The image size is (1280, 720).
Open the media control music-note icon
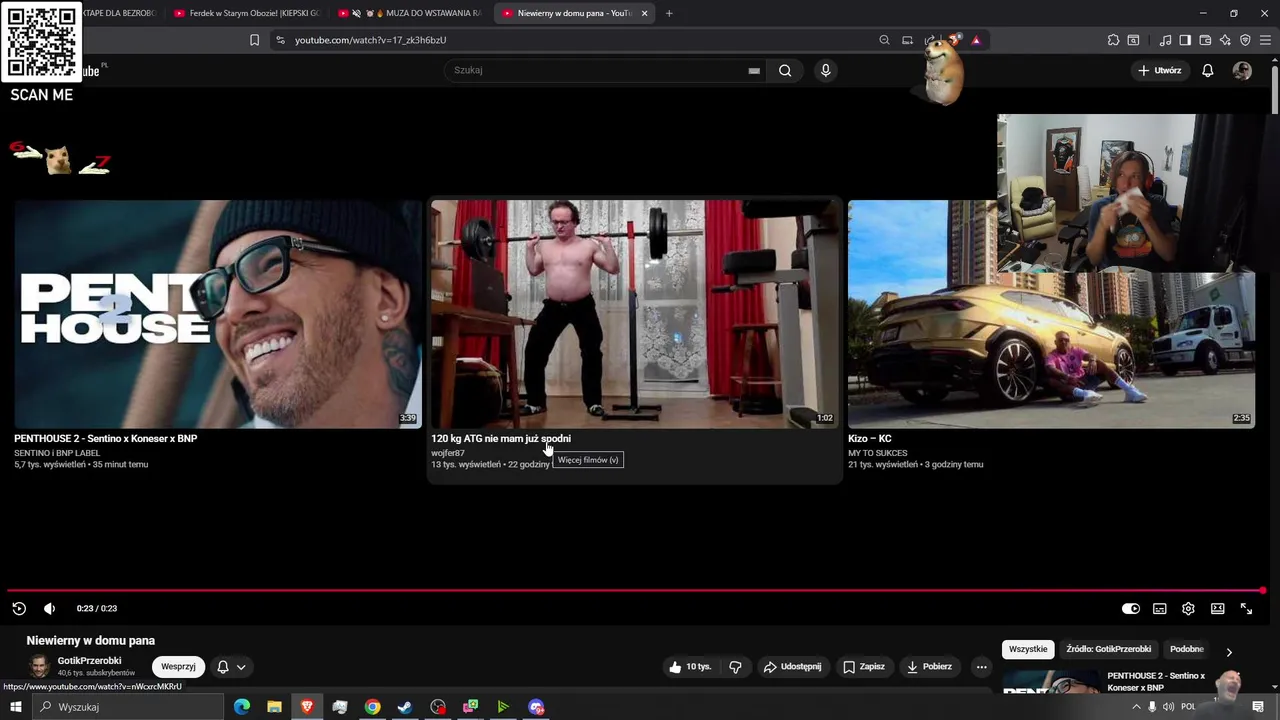point(1165,40)
